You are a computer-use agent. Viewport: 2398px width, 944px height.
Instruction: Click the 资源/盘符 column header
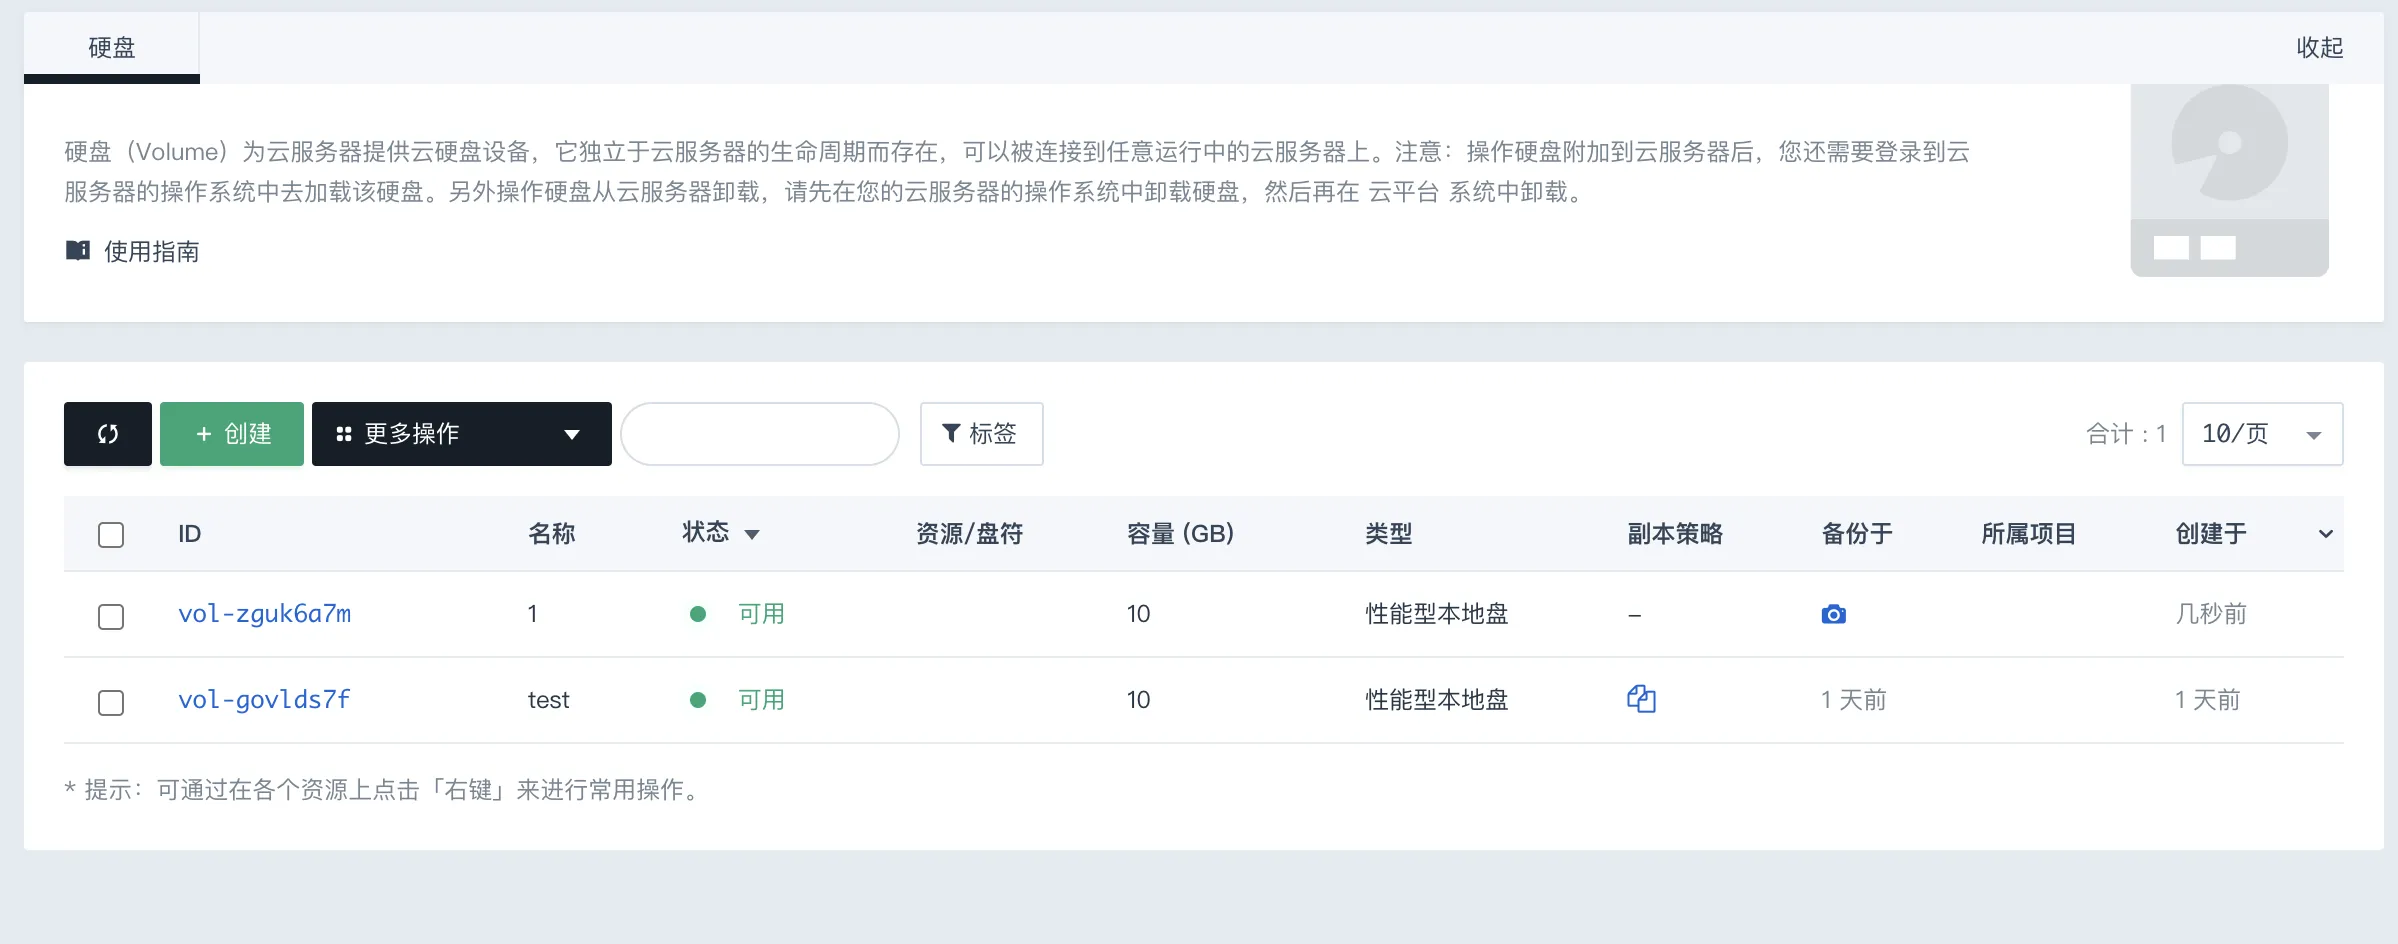[970, 534]
